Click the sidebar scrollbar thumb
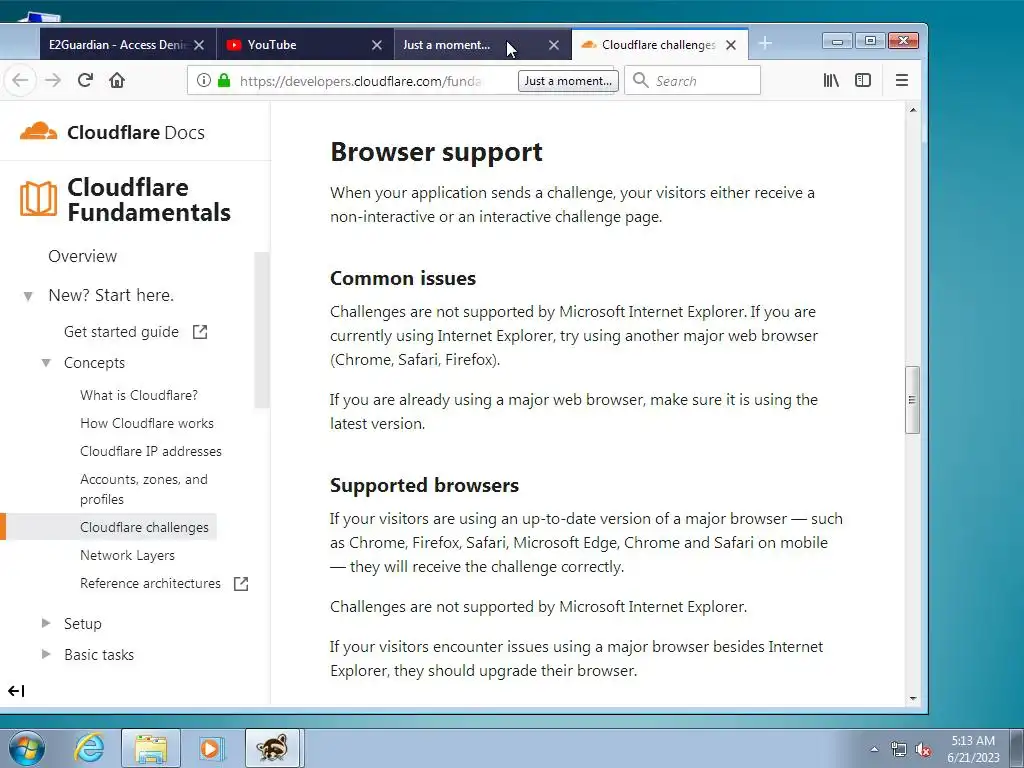This screenshot has width=1024, height=768. click(261, 330)
